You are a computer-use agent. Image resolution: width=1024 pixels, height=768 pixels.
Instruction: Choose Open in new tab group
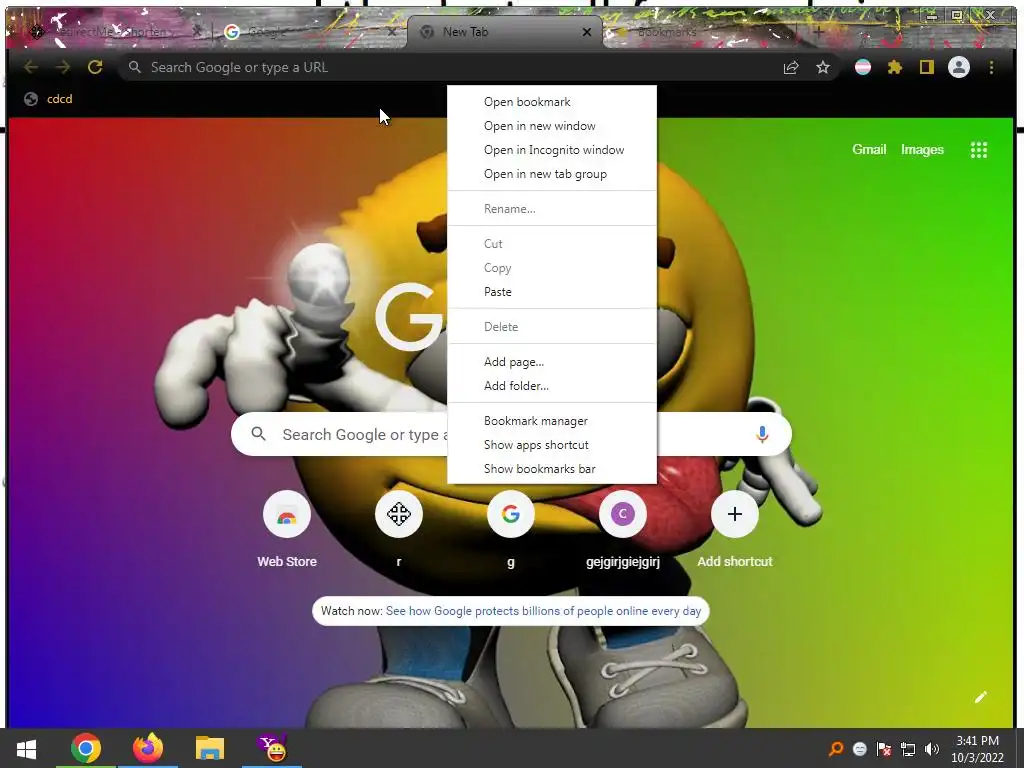[552, 174]
